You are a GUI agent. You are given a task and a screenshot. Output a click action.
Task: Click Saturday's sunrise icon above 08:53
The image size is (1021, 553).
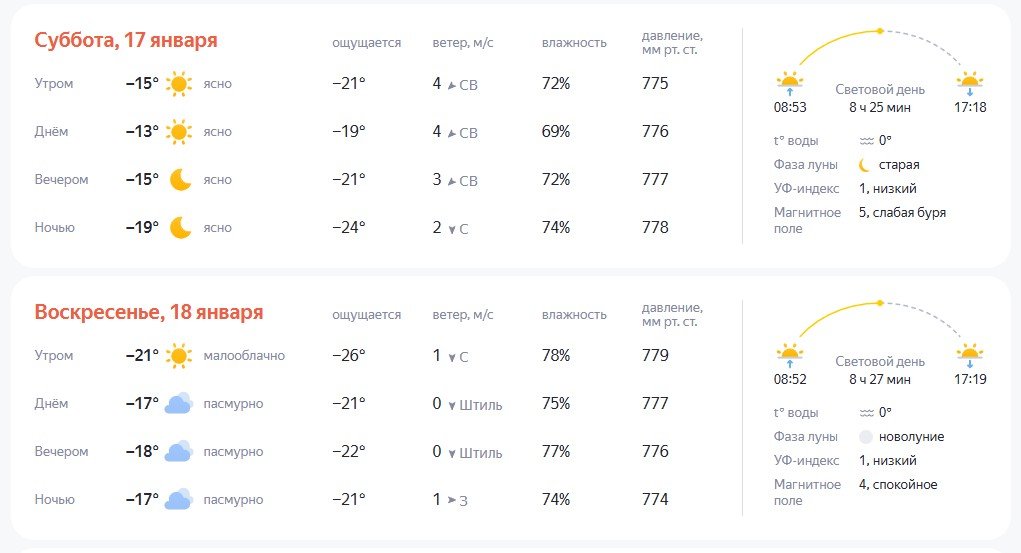pos(790,83)
